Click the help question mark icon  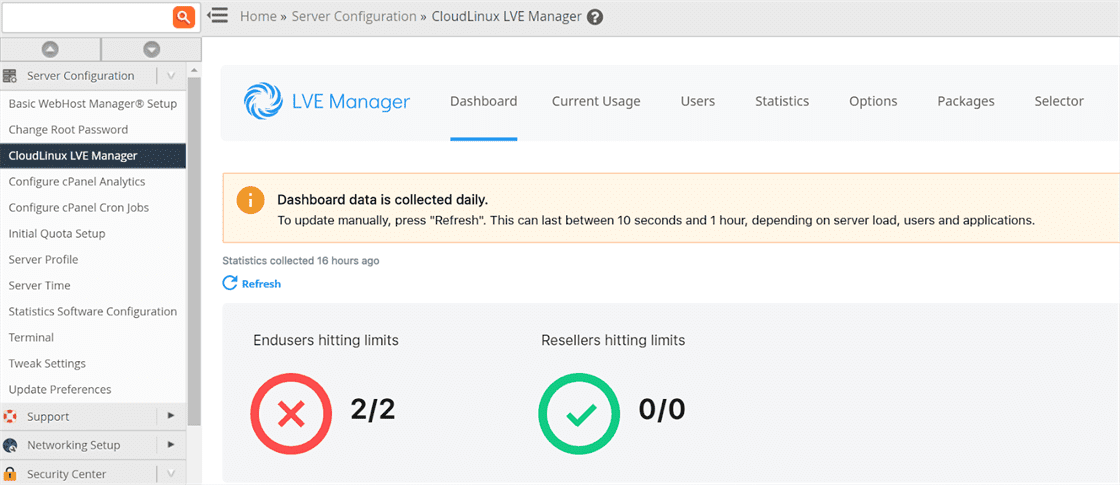595,17
